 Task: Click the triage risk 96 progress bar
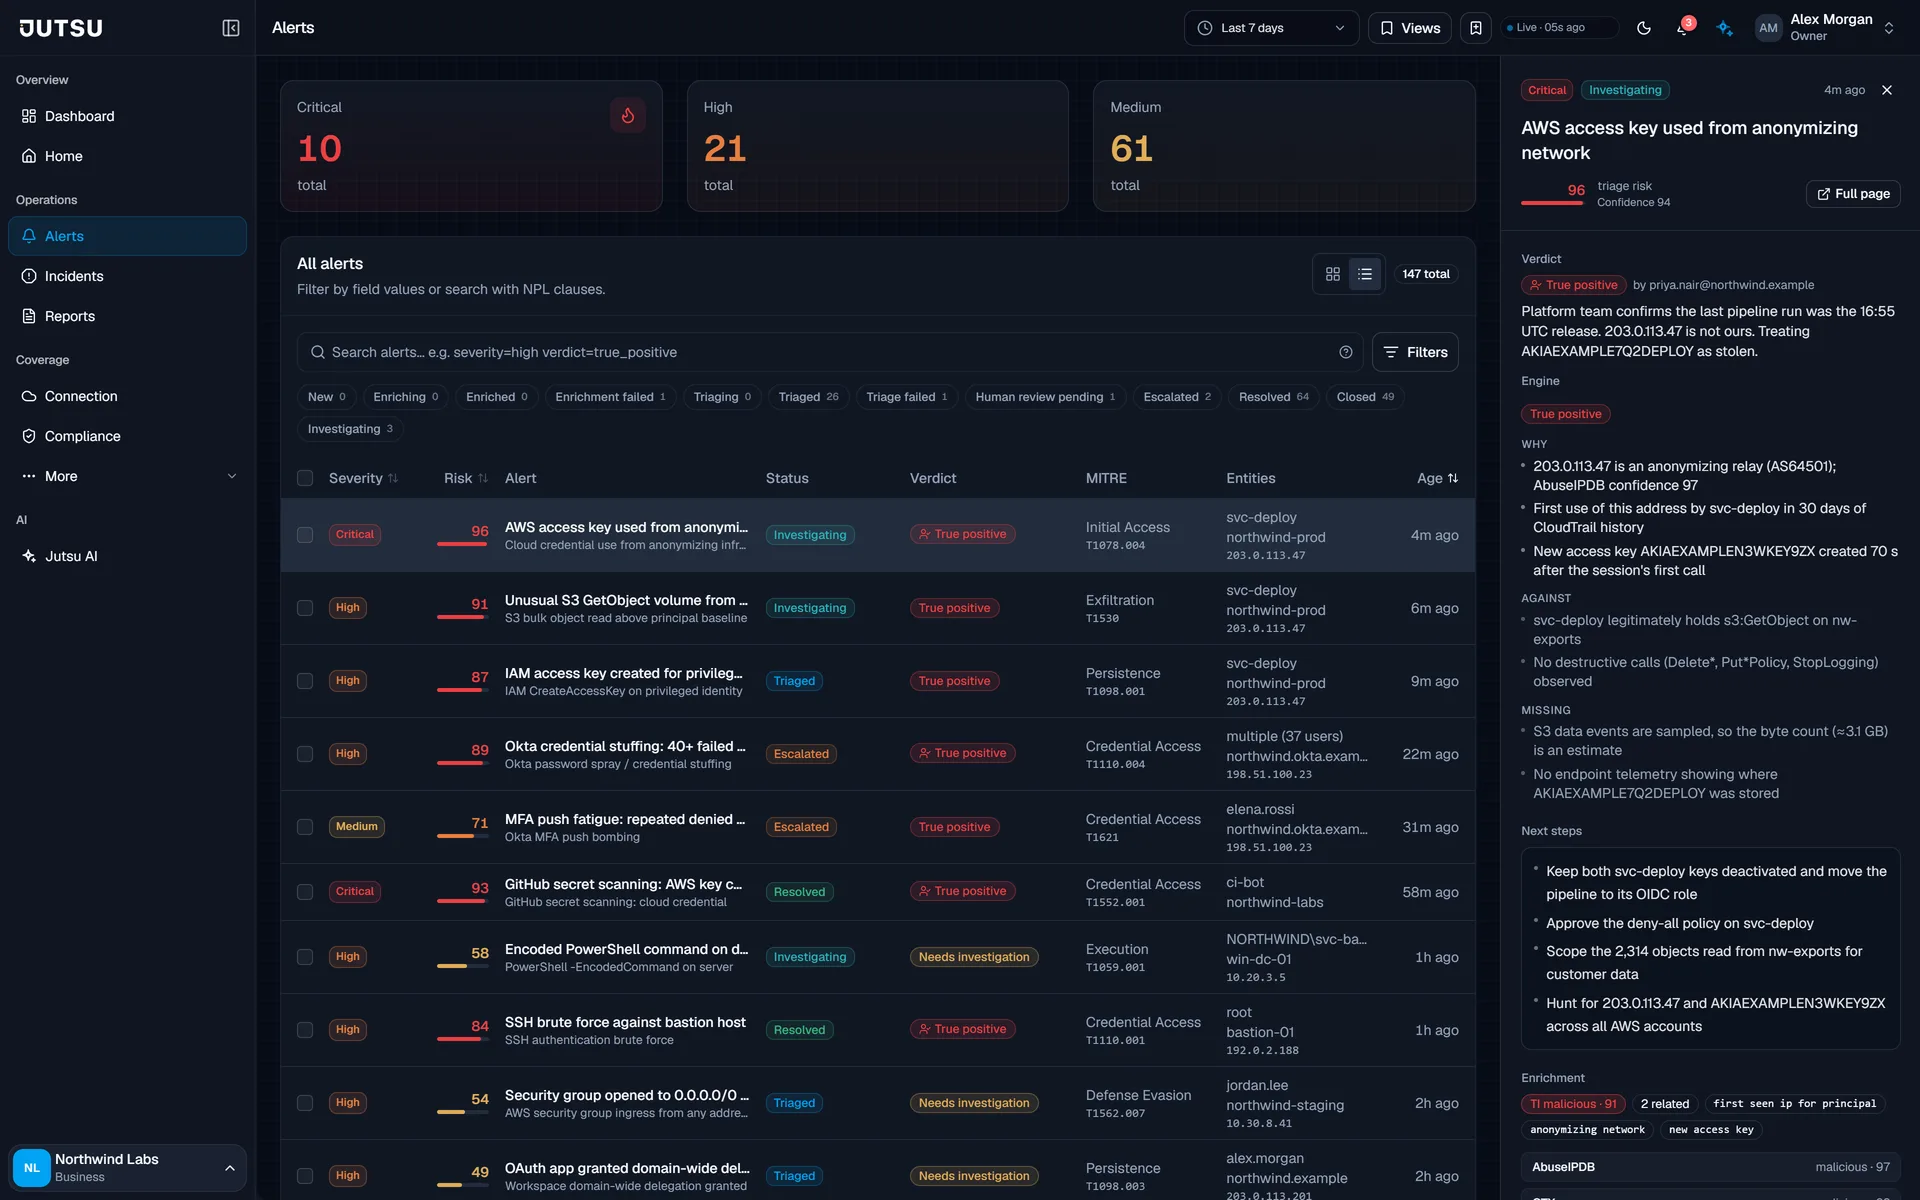(x=1552, y=203)
